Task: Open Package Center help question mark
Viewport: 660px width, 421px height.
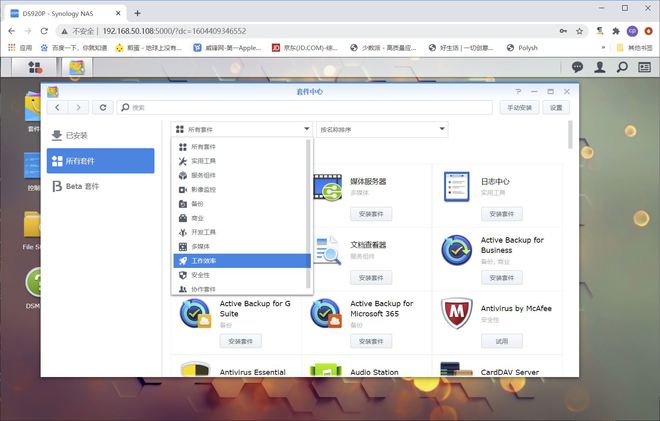Action: (x=518, y=91)
